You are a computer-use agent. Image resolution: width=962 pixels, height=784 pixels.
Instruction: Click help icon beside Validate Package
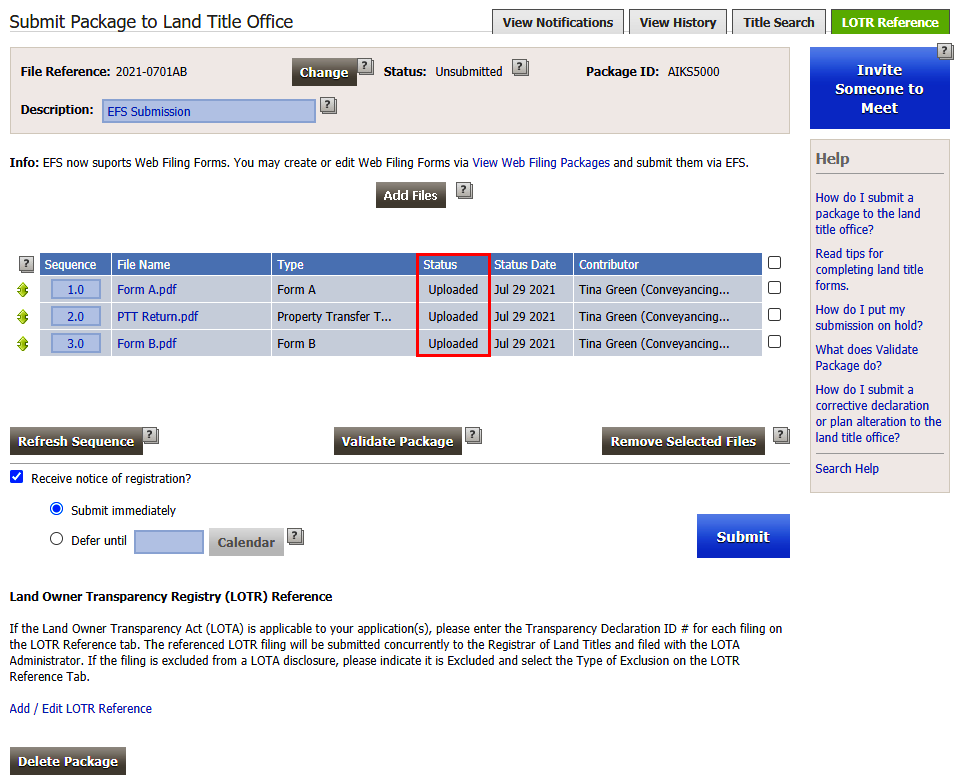point(473,436)
